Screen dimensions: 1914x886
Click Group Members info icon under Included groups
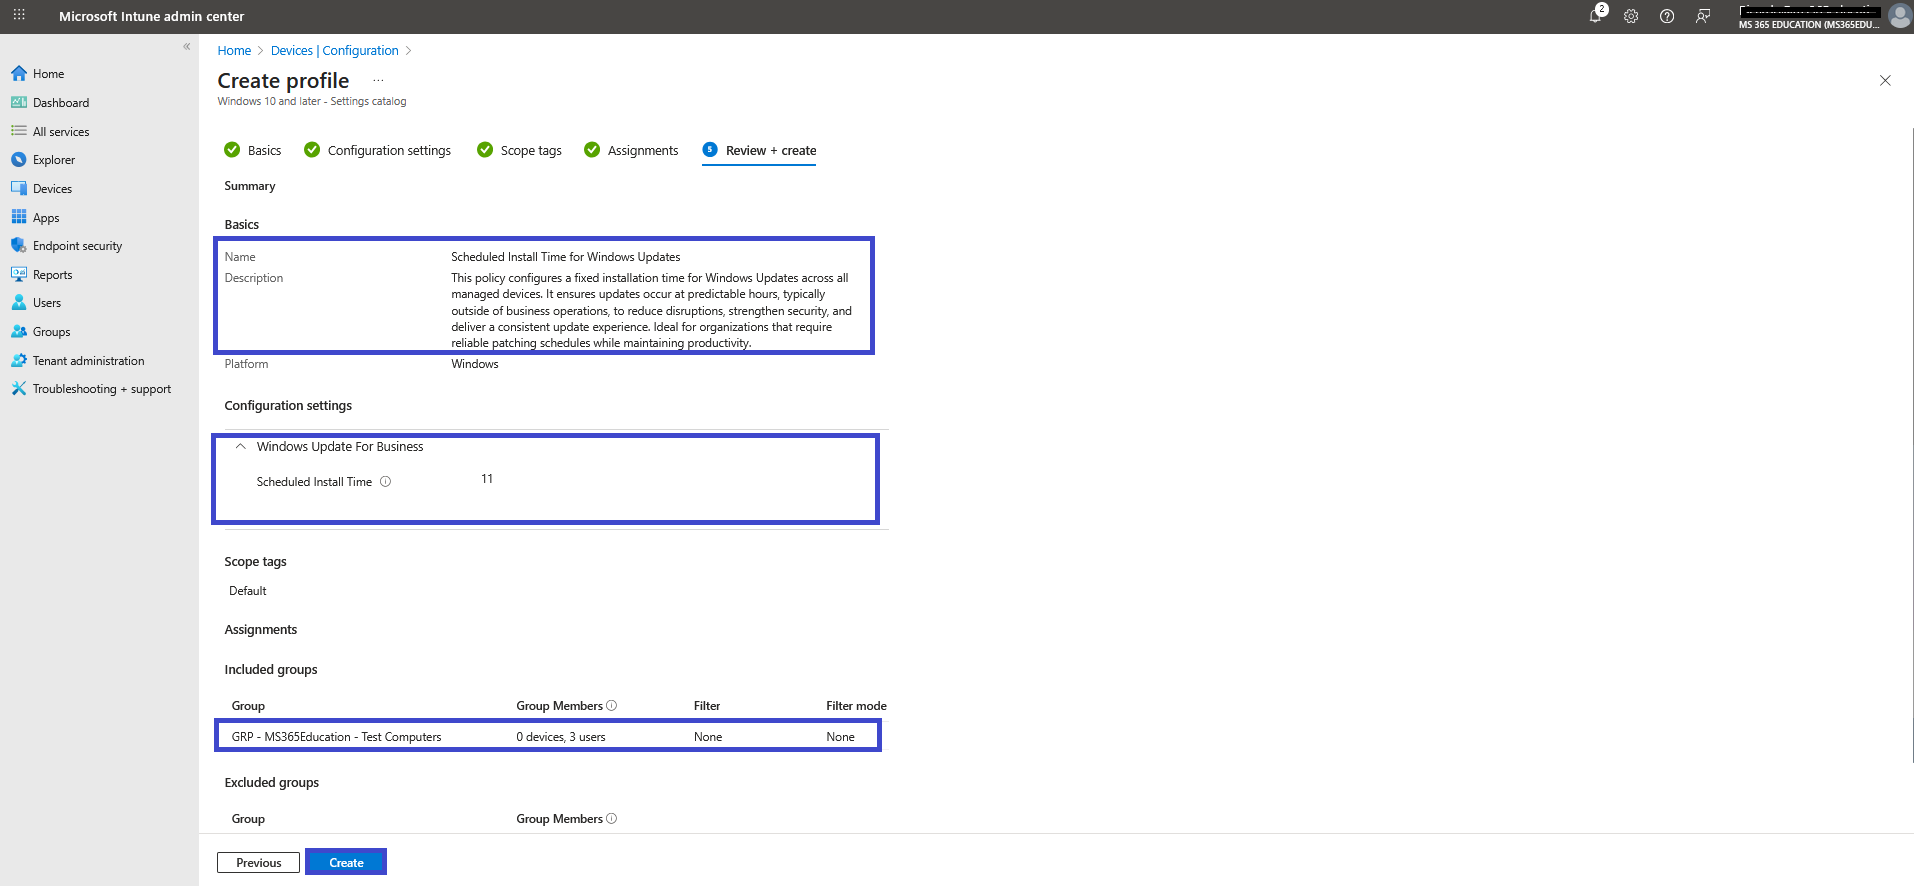612,706
